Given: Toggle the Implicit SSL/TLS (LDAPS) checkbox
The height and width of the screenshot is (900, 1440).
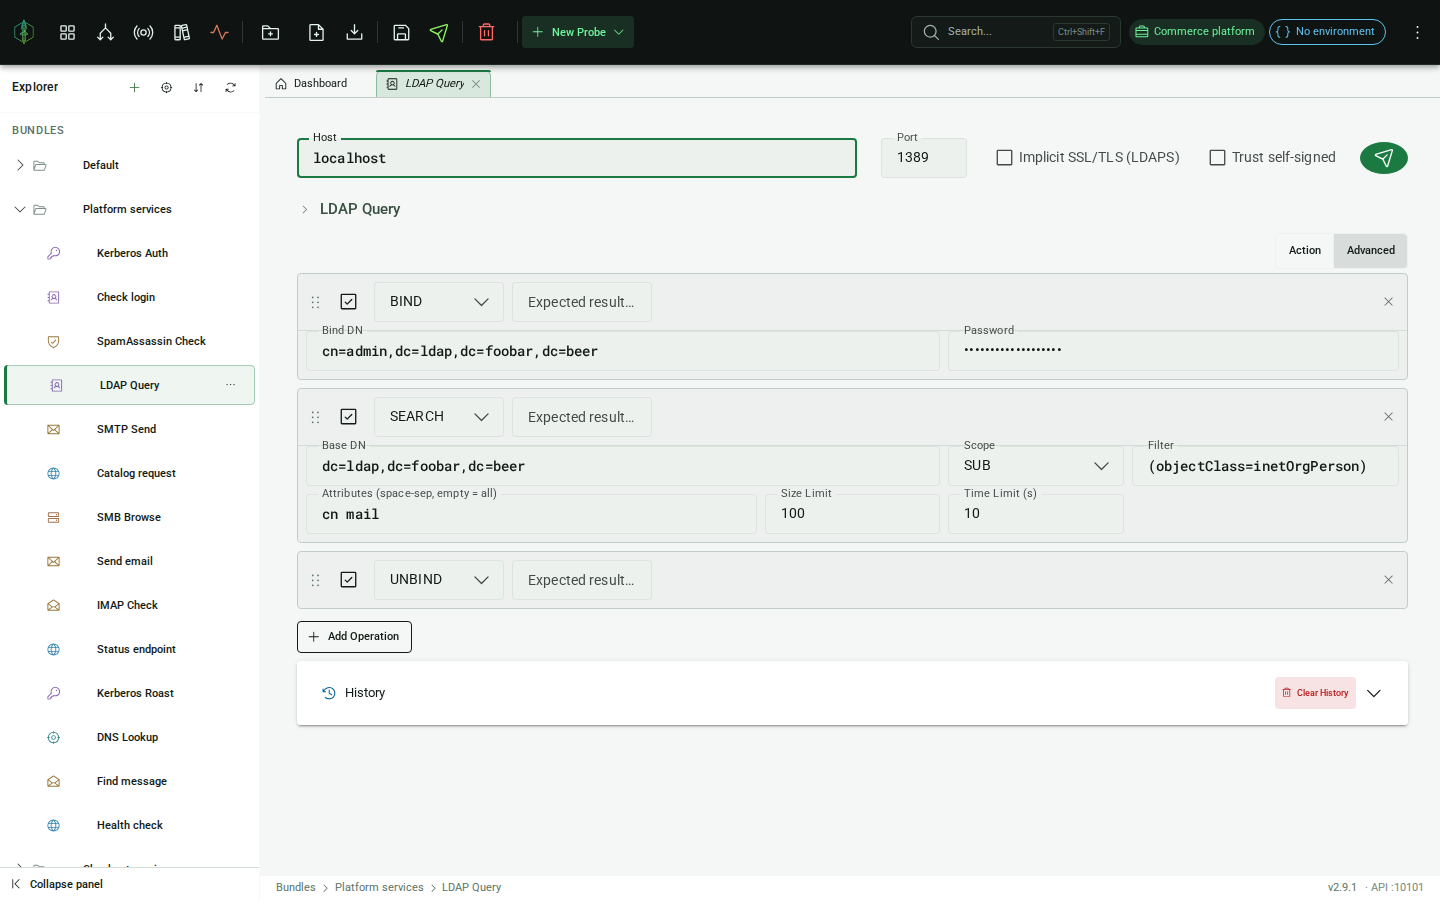Looking at the screenshot, I should [1004, 157].
